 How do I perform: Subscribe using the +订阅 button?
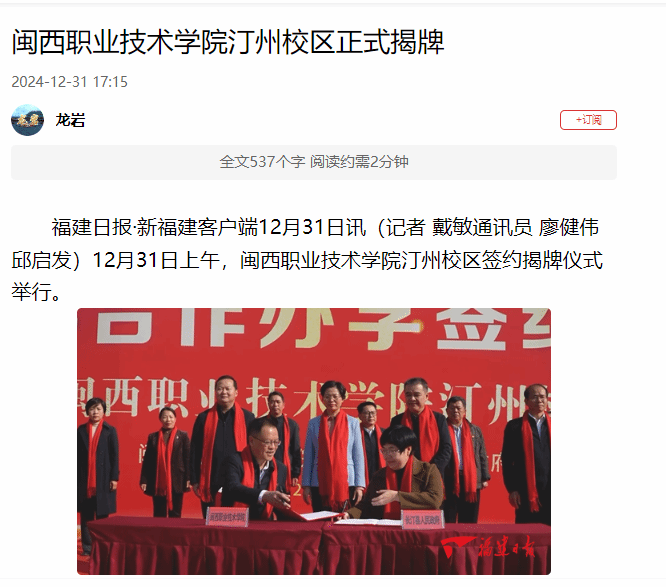(x=588, y=120)
